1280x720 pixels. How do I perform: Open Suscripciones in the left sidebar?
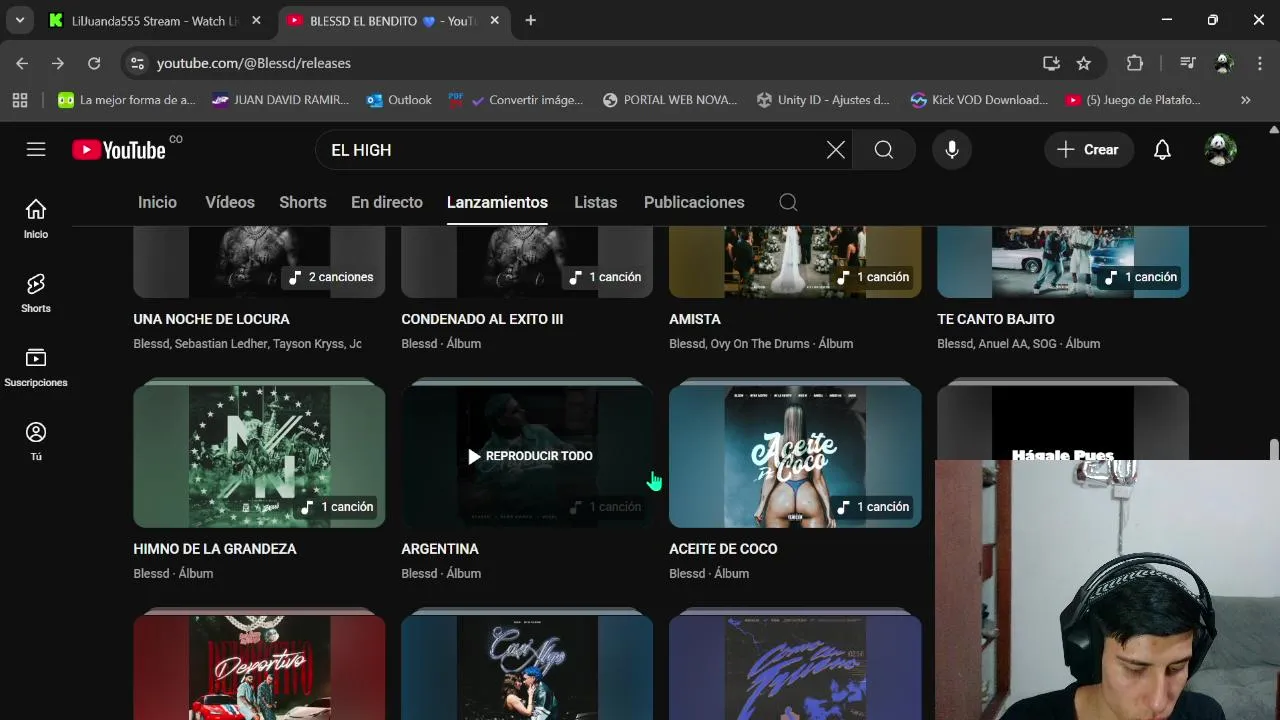pos(36,367)
